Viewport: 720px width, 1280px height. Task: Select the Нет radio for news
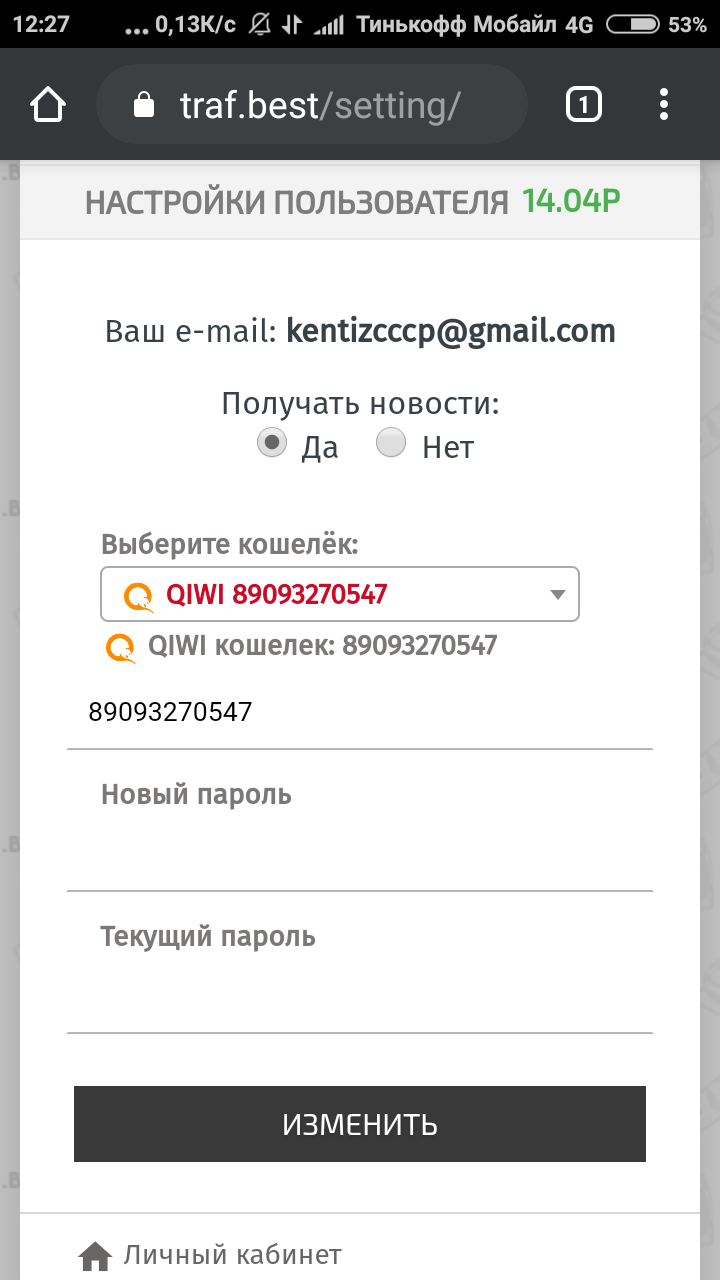[x=391, y=442]
